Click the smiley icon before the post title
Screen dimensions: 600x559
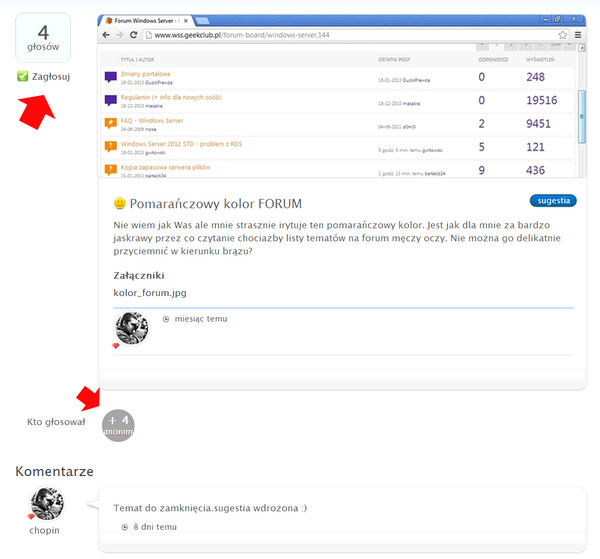pos(120,203)
